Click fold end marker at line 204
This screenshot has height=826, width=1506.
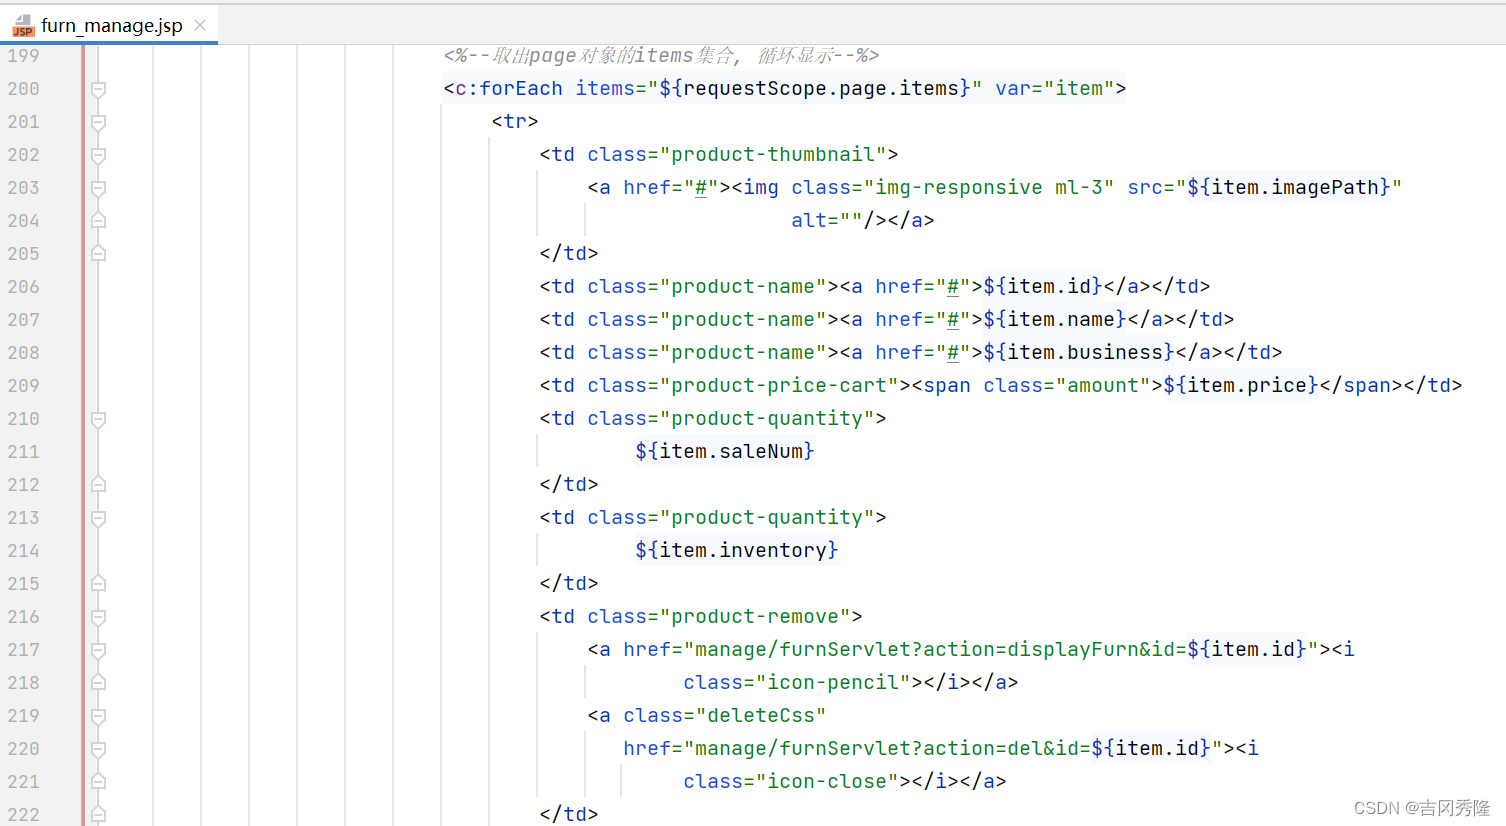tap(98, 221)
